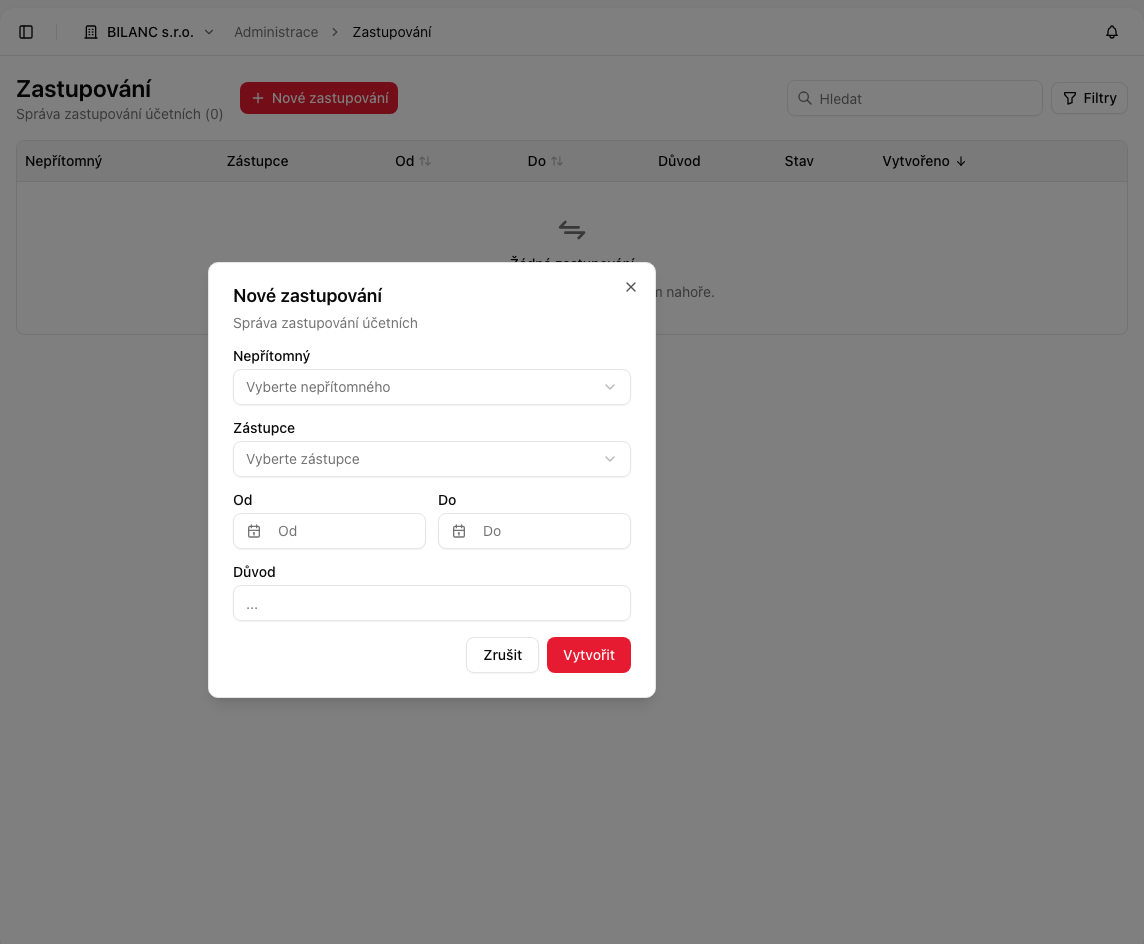The height and width of the screenshot is (944, 1144).
Task: Click calendar icon in Od field
Action: coord(254,531)
